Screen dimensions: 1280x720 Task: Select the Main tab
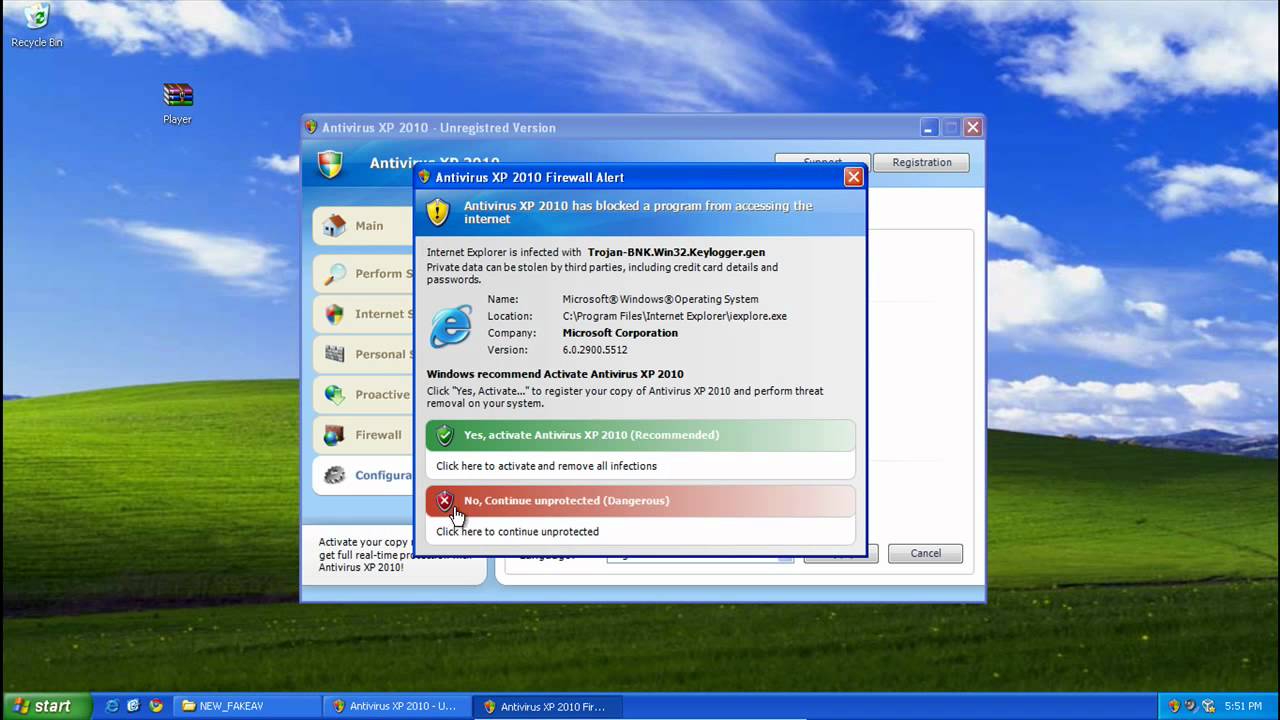pos(364,225)
